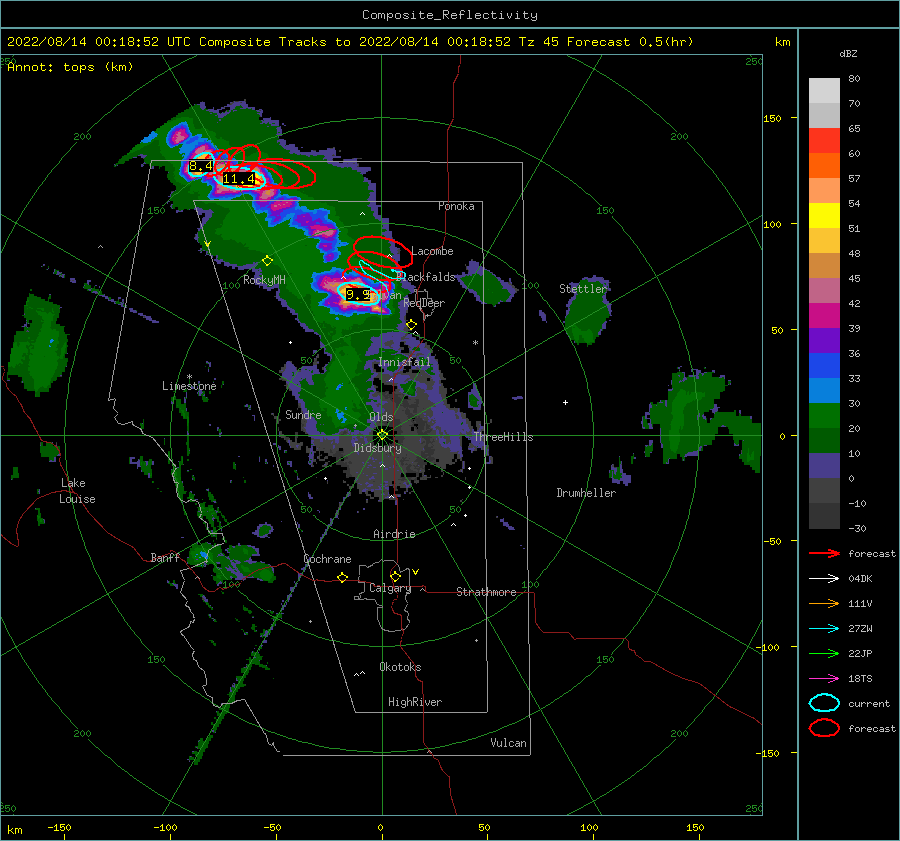Click the Ponoka city label

pos(456,206)
